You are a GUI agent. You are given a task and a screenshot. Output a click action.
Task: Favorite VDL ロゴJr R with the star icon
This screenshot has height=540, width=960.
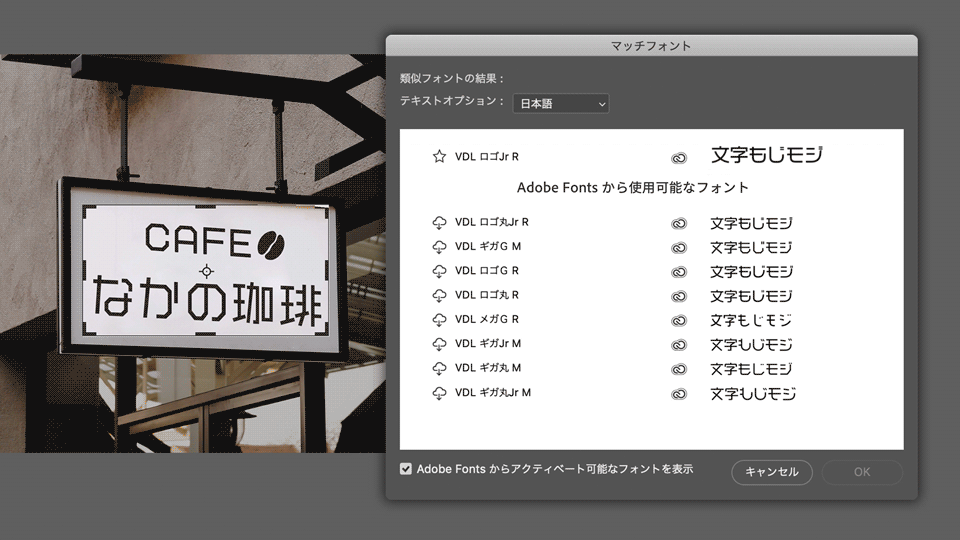(439, 157)
